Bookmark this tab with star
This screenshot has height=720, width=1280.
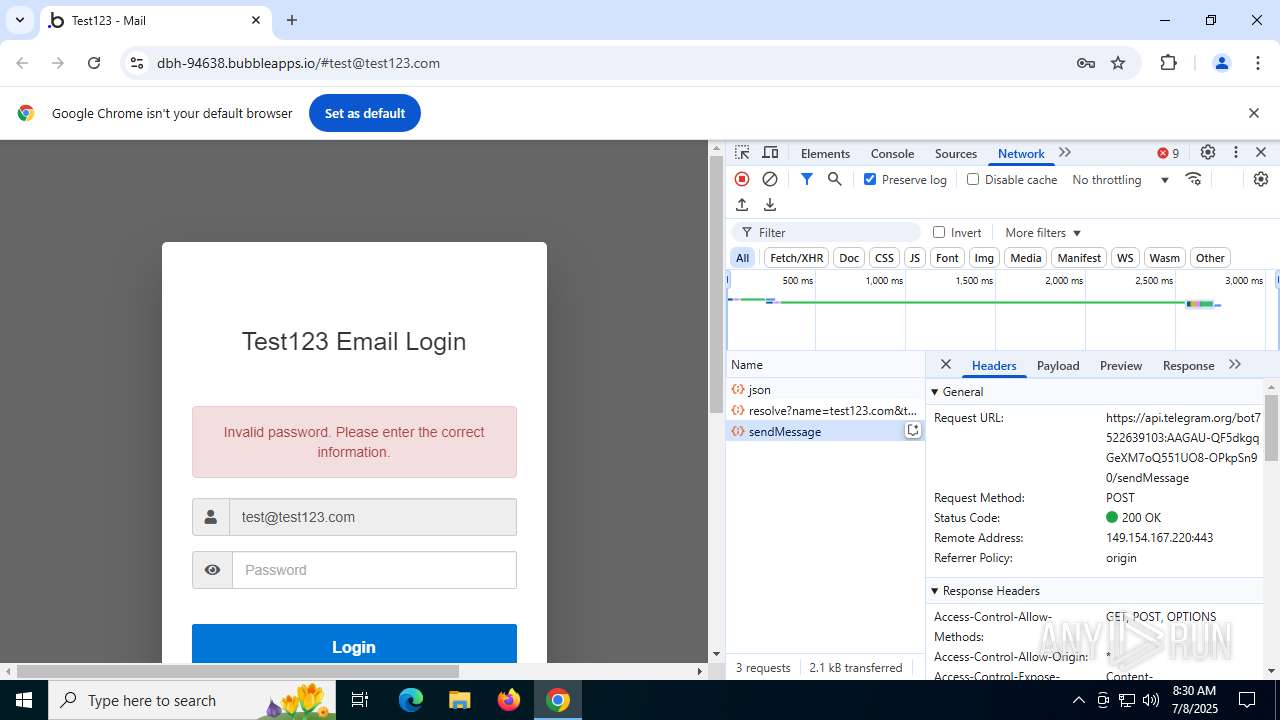[x=1118, y=63]
